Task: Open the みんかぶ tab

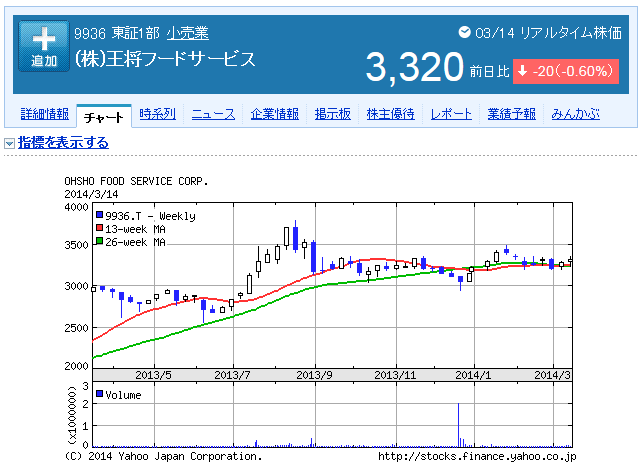Action: [575, 114]
